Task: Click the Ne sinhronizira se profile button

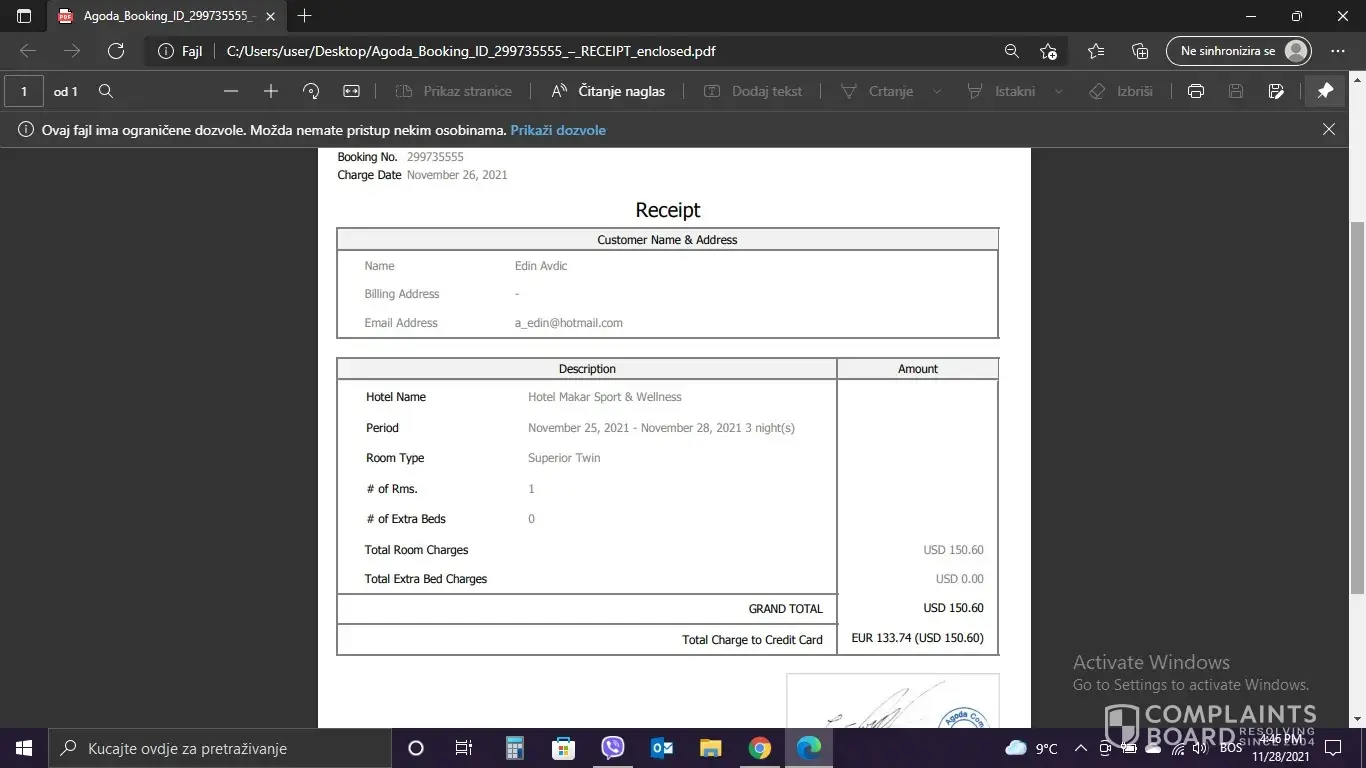Action: [x=1238, y=51]
